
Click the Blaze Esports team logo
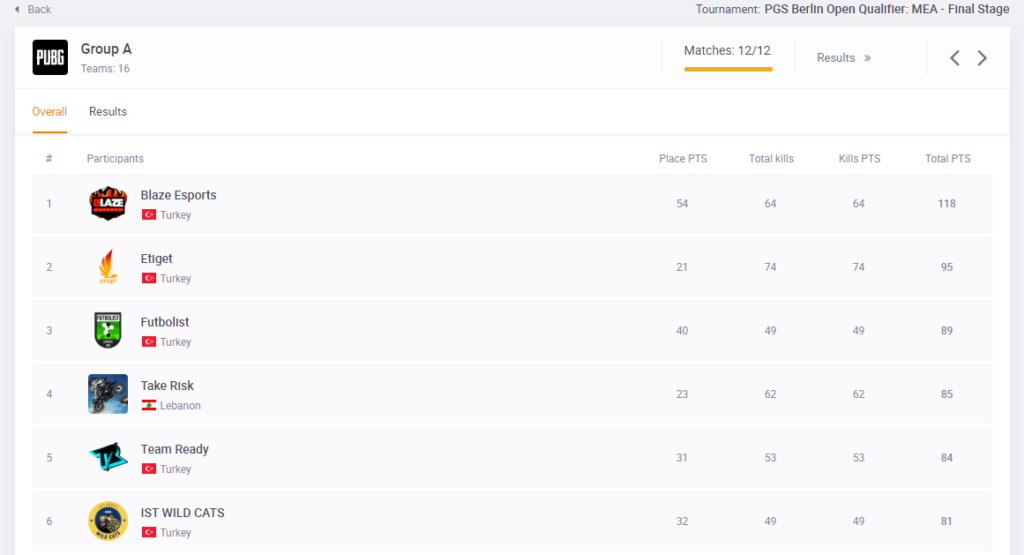point(108,204)
